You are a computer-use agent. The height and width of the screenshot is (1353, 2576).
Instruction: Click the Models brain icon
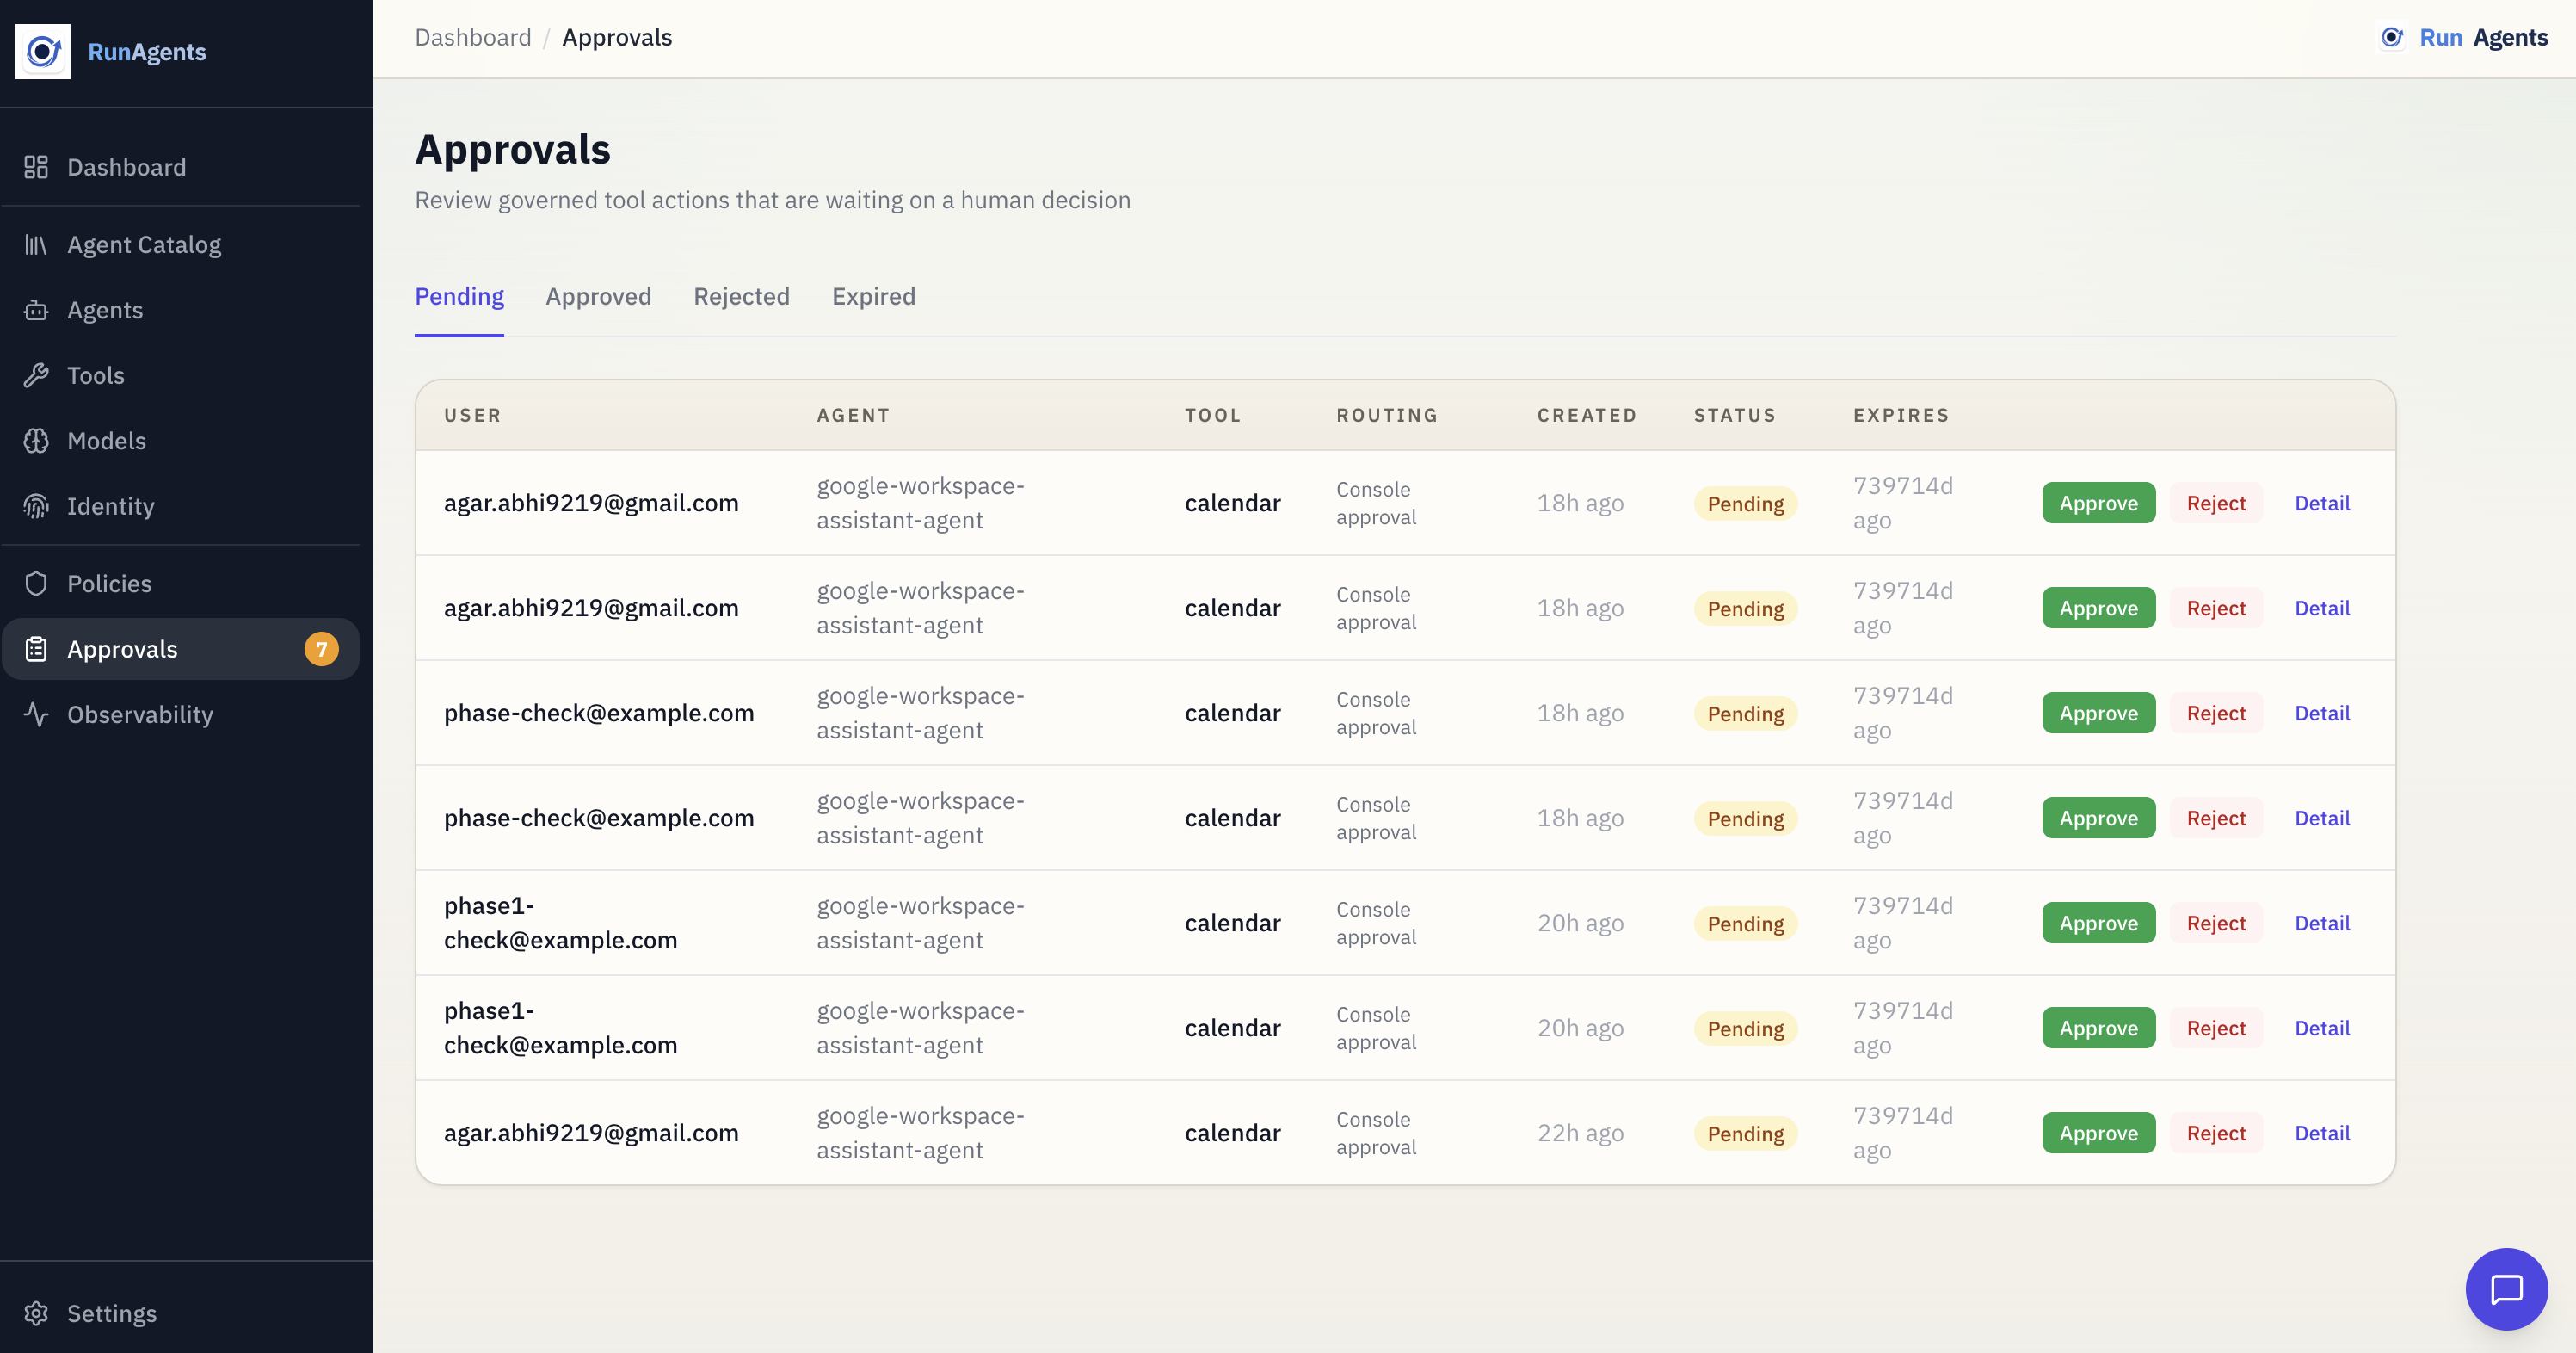pos(36,441)
